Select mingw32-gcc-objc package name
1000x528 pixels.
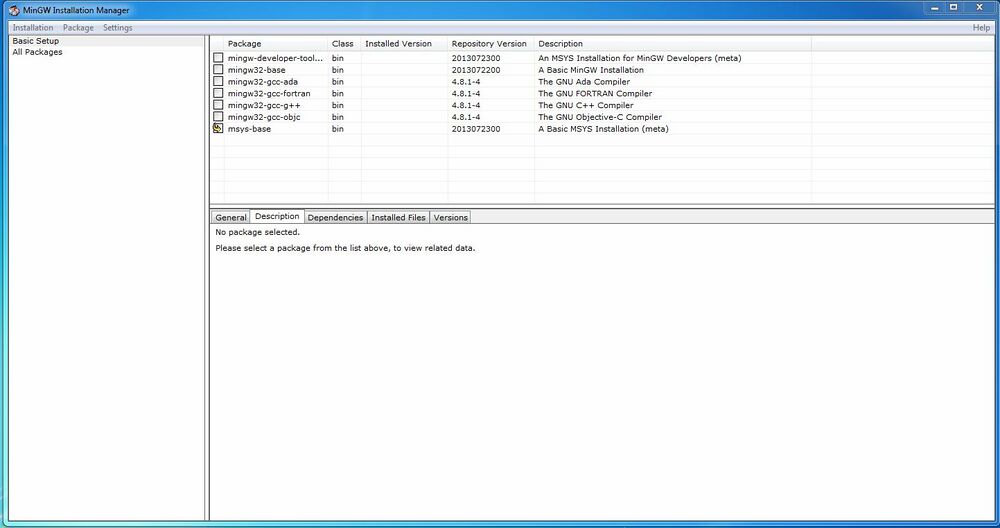[264, 117]
